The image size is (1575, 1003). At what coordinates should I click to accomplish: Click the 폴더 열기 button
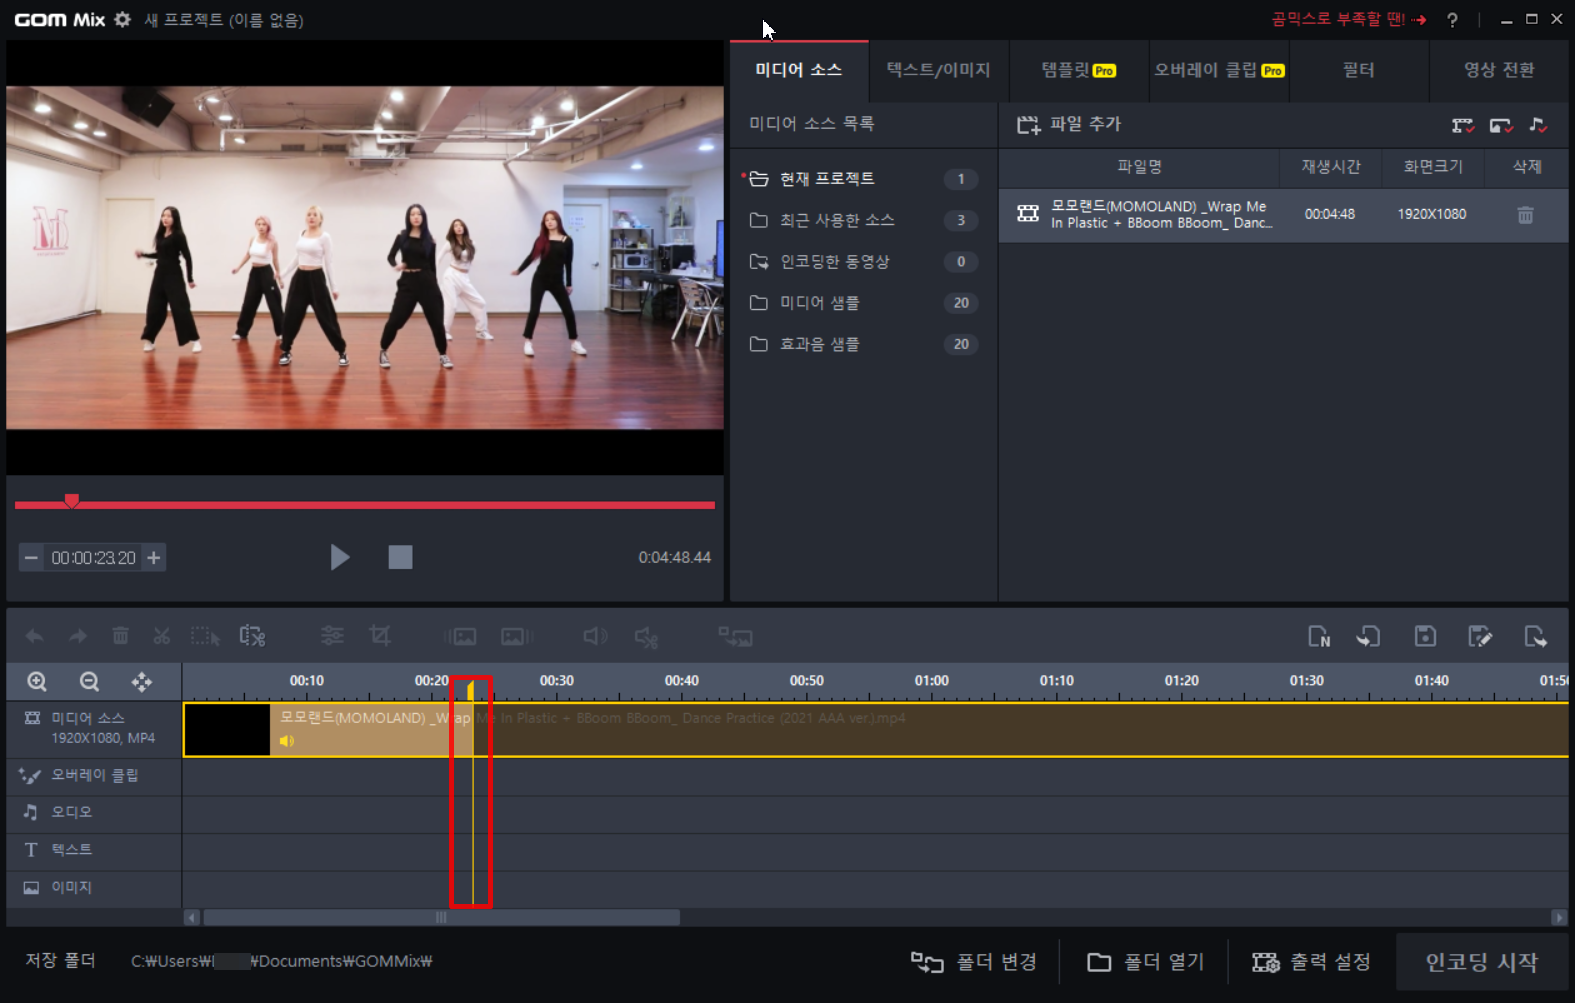coord(1145,962)
